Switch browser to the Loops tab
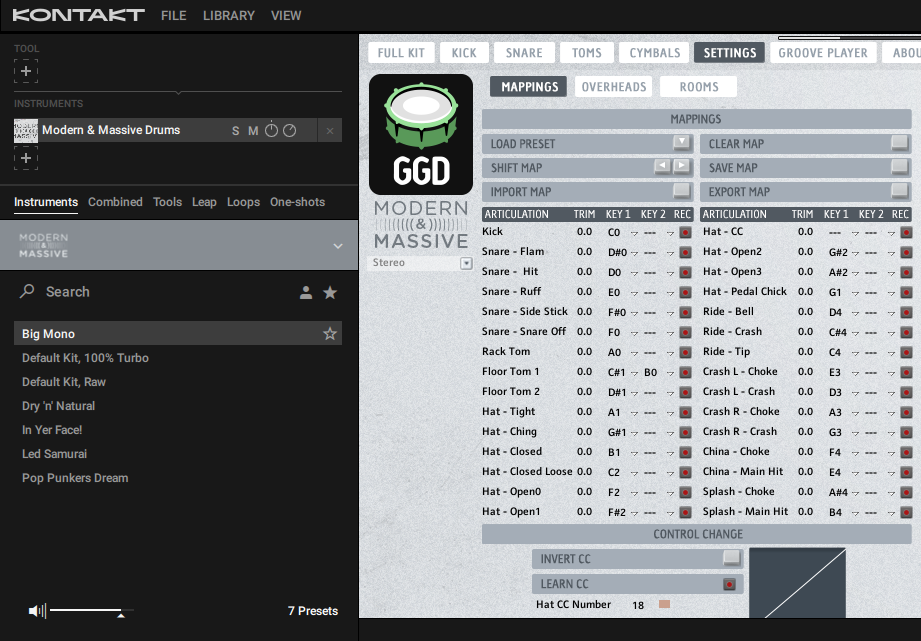This screenshot has height=641, width=921. [243, 202]
